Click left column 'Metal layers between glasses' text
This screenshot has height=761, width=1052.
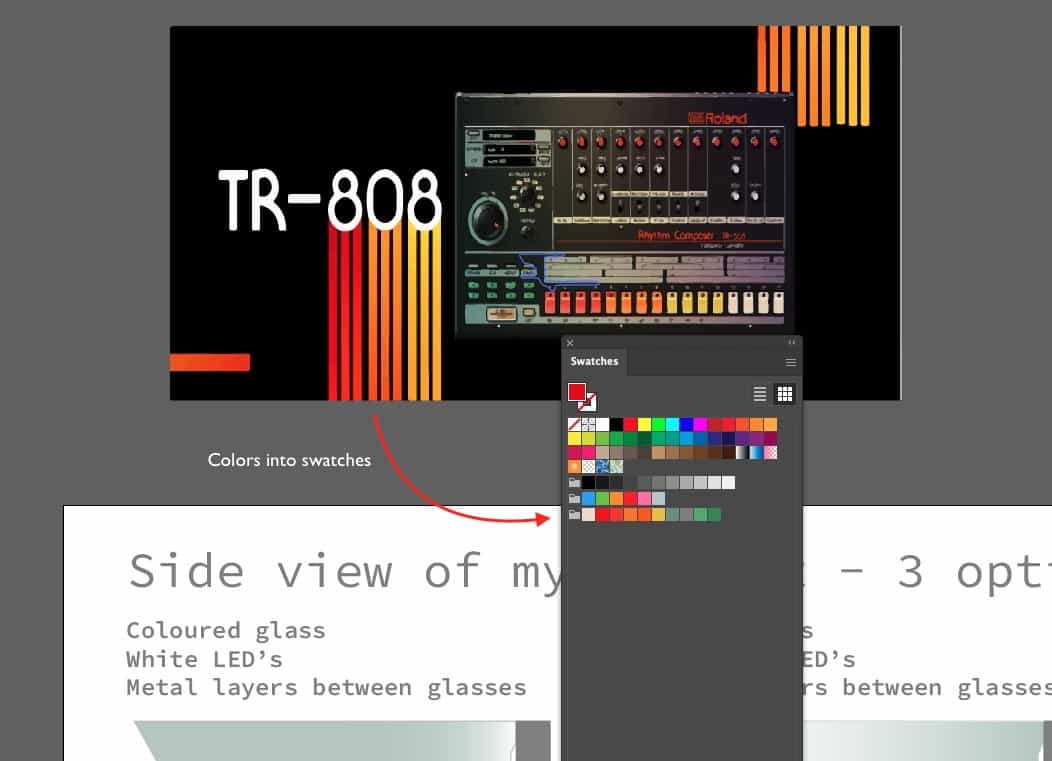tap(326, 688)
